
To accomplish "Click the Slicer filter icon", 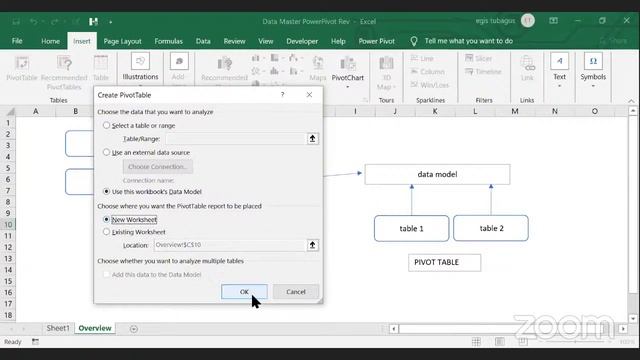I will (x=478, y=58).
